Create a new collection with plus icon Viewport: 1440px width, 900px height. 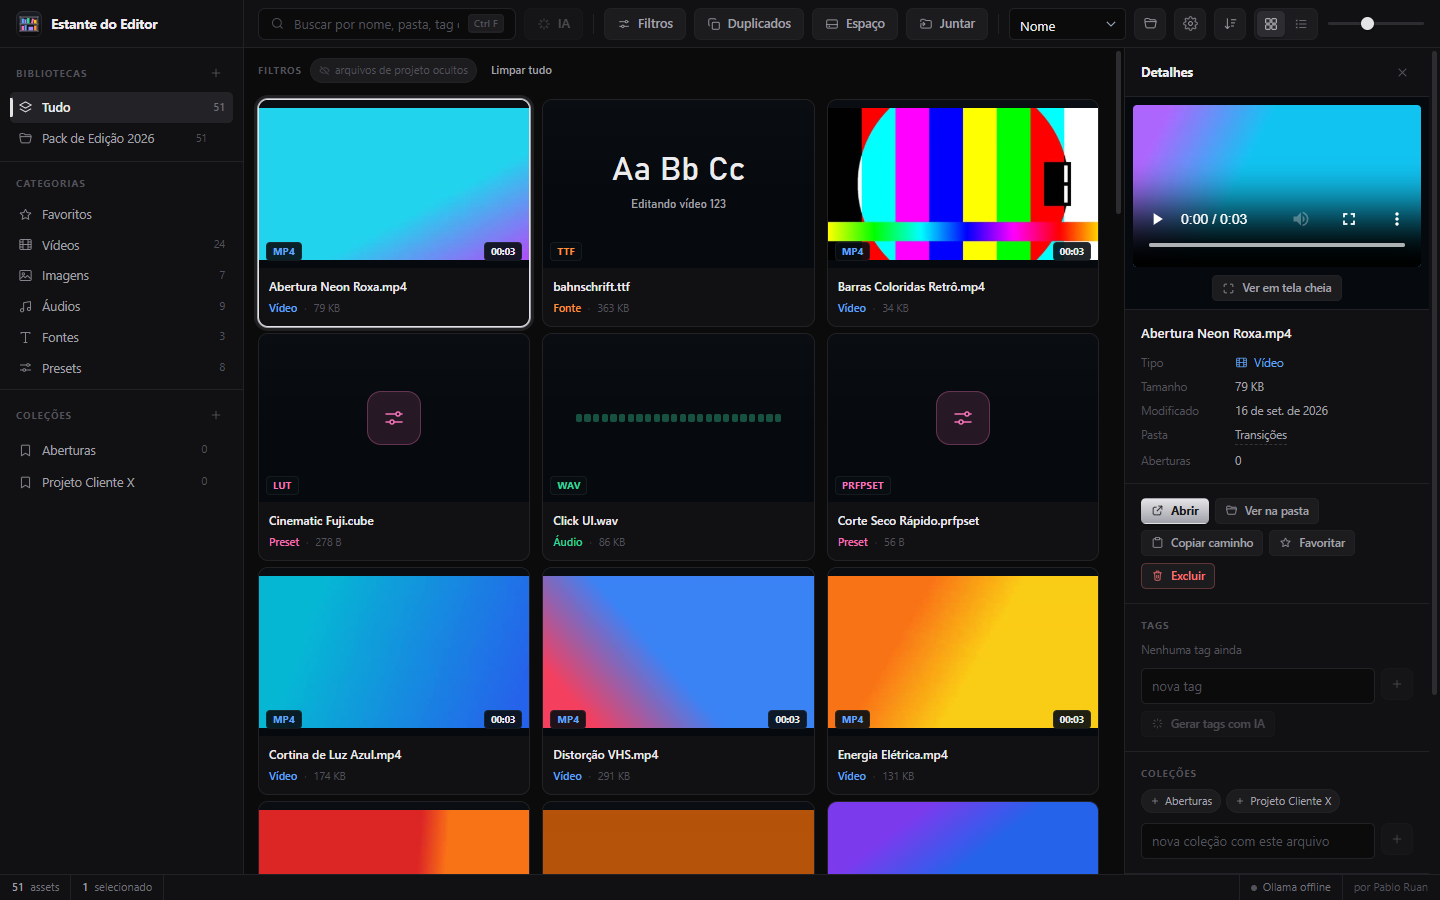216,415
